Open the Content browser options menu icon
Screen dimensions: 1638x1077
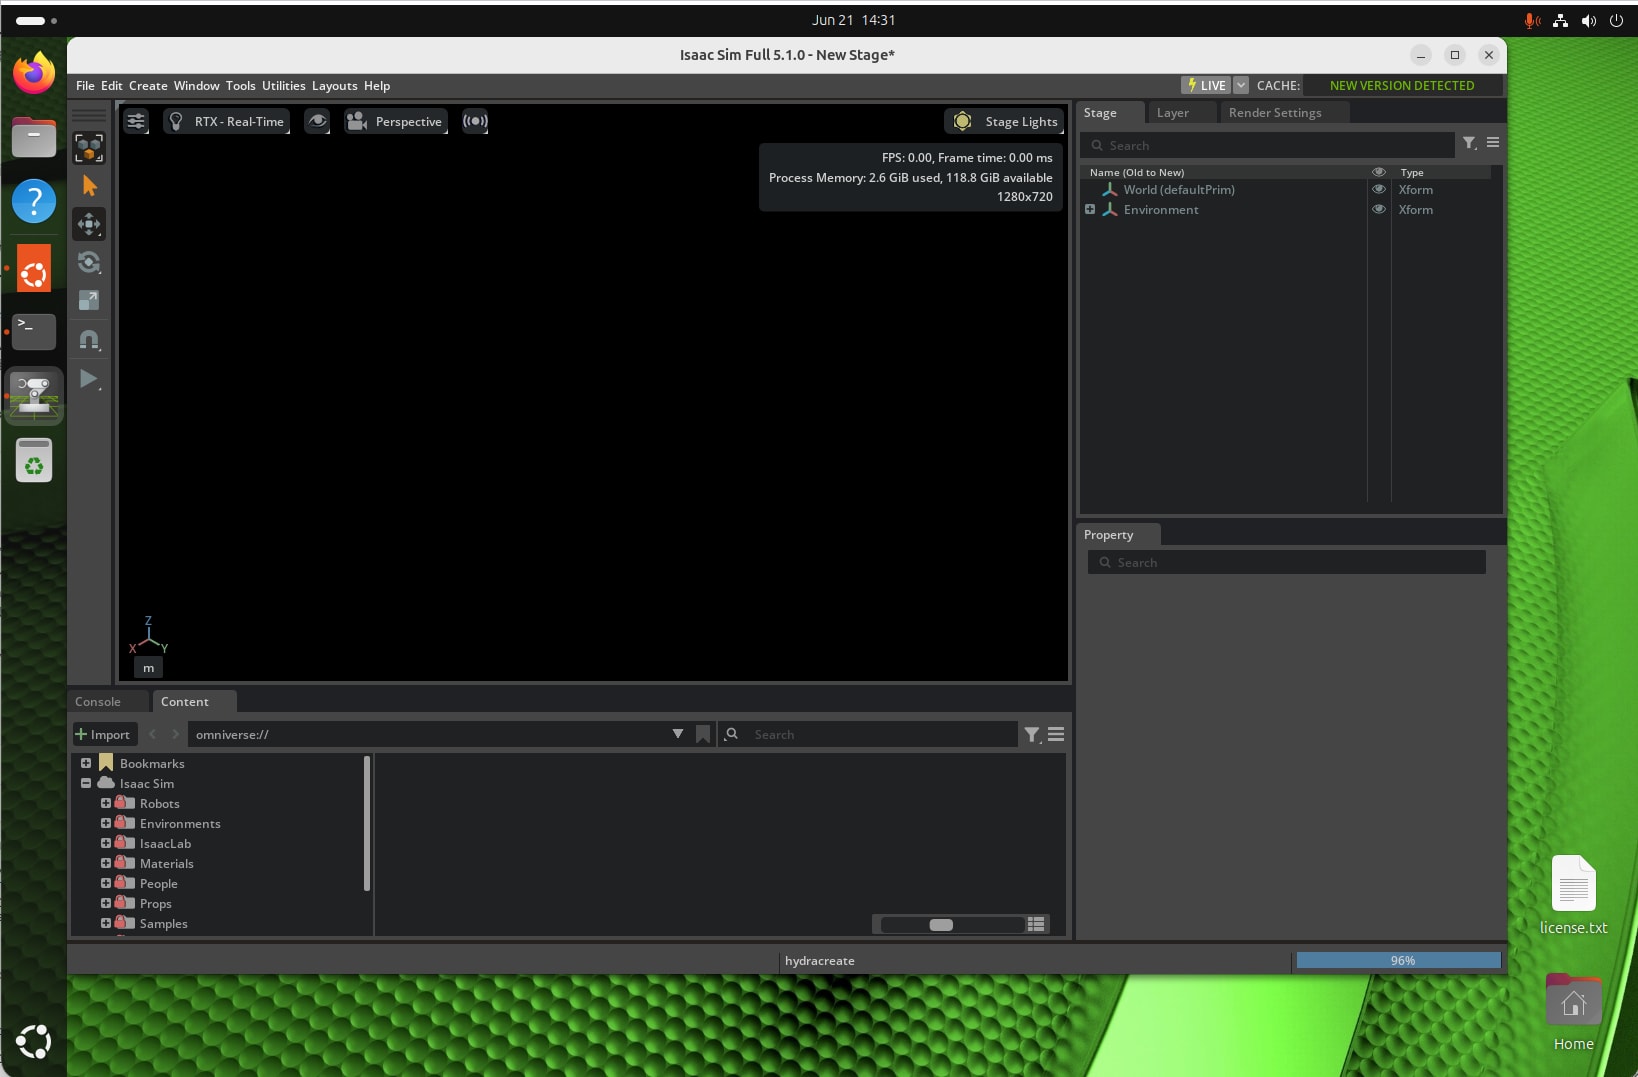coord(1056,735)
